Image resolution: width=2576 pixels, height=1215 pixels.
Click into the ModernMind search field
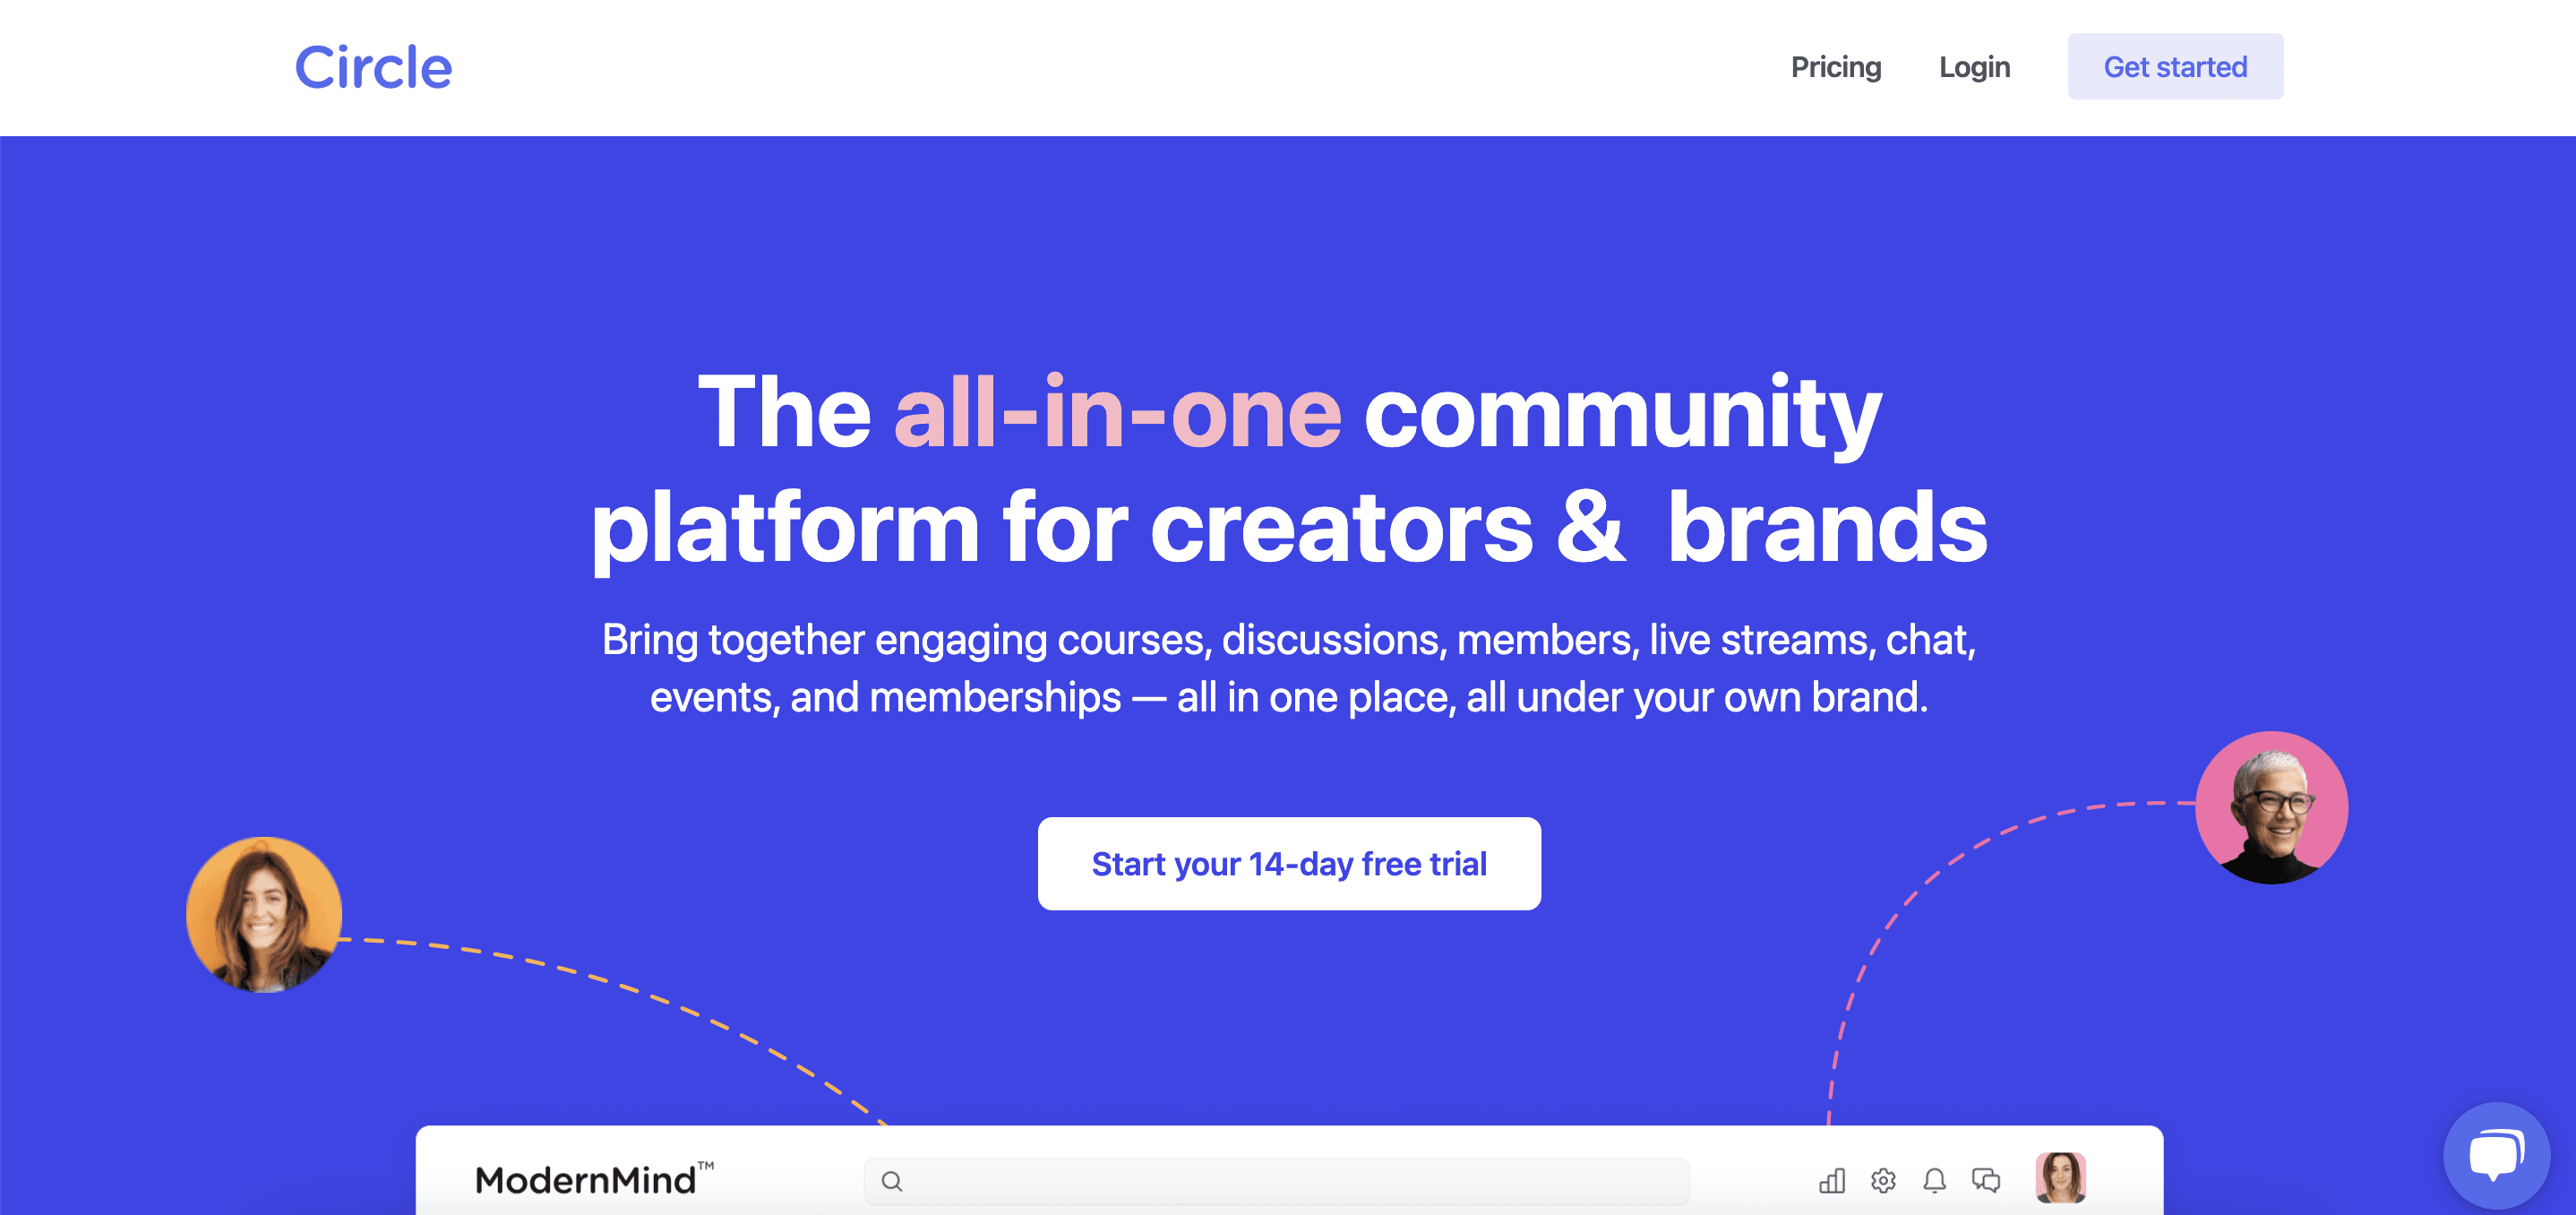coord(1290,1182)
